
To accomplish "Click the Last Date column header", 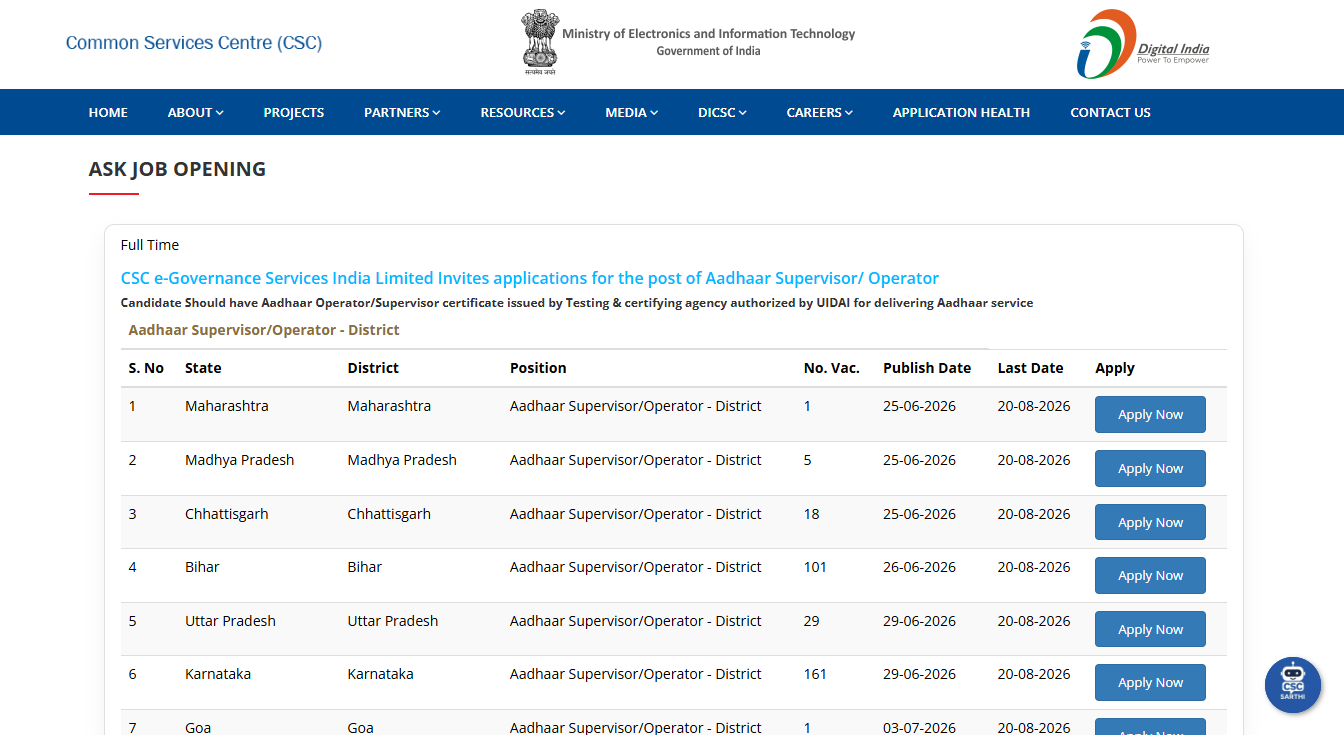I will (1030, 368).
